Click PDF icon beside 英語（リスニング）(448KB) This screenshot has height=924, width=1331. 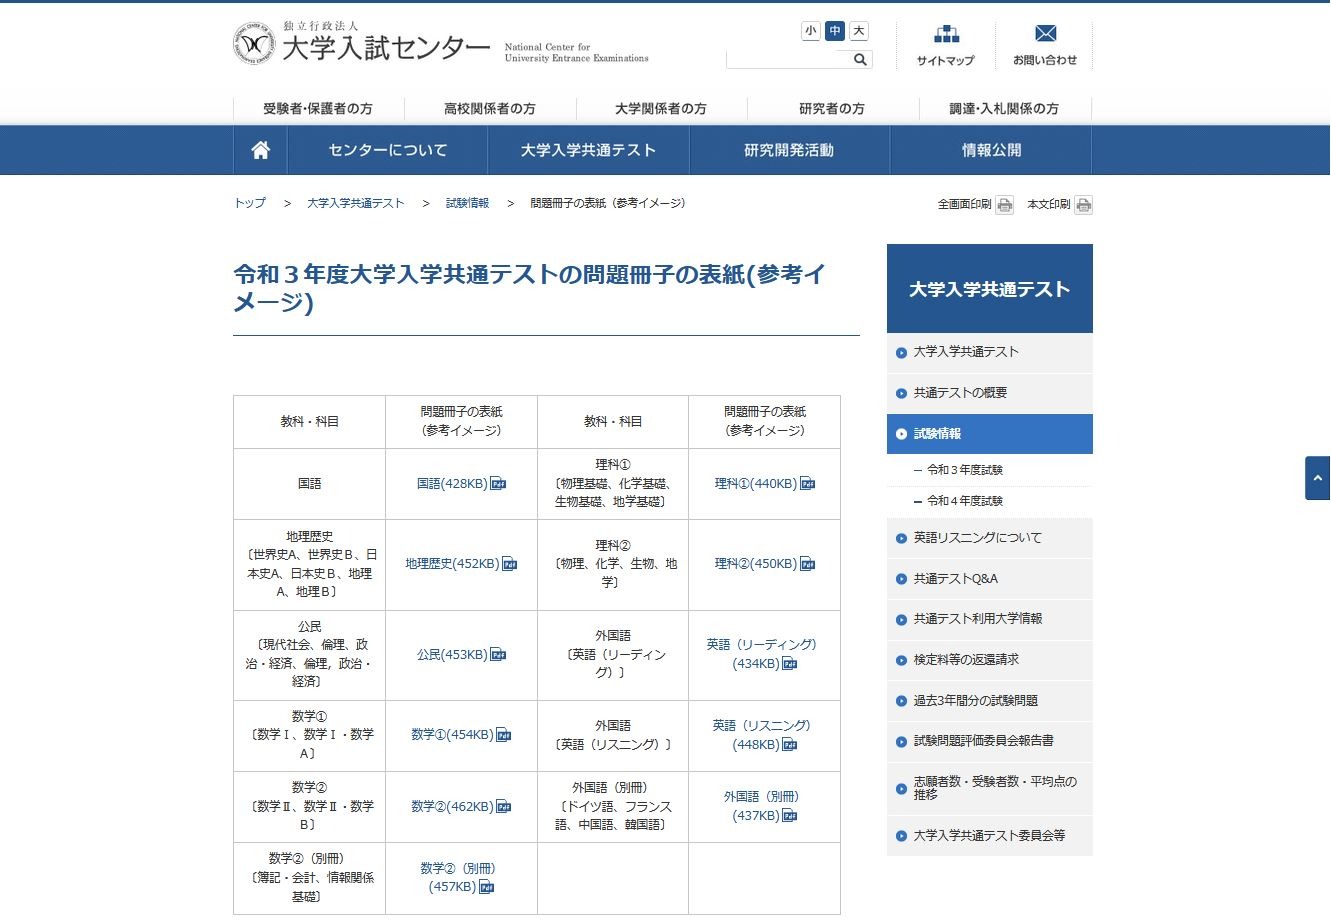[789, 745]
